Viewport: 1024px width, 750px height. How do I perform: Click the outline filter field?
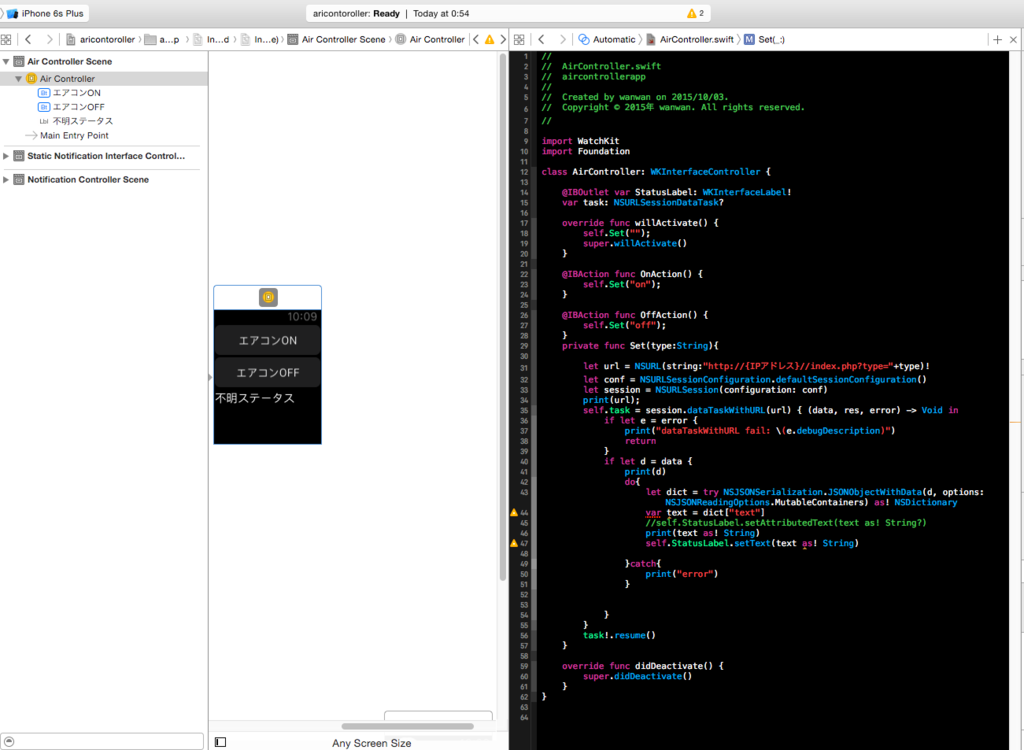point(103,742)
